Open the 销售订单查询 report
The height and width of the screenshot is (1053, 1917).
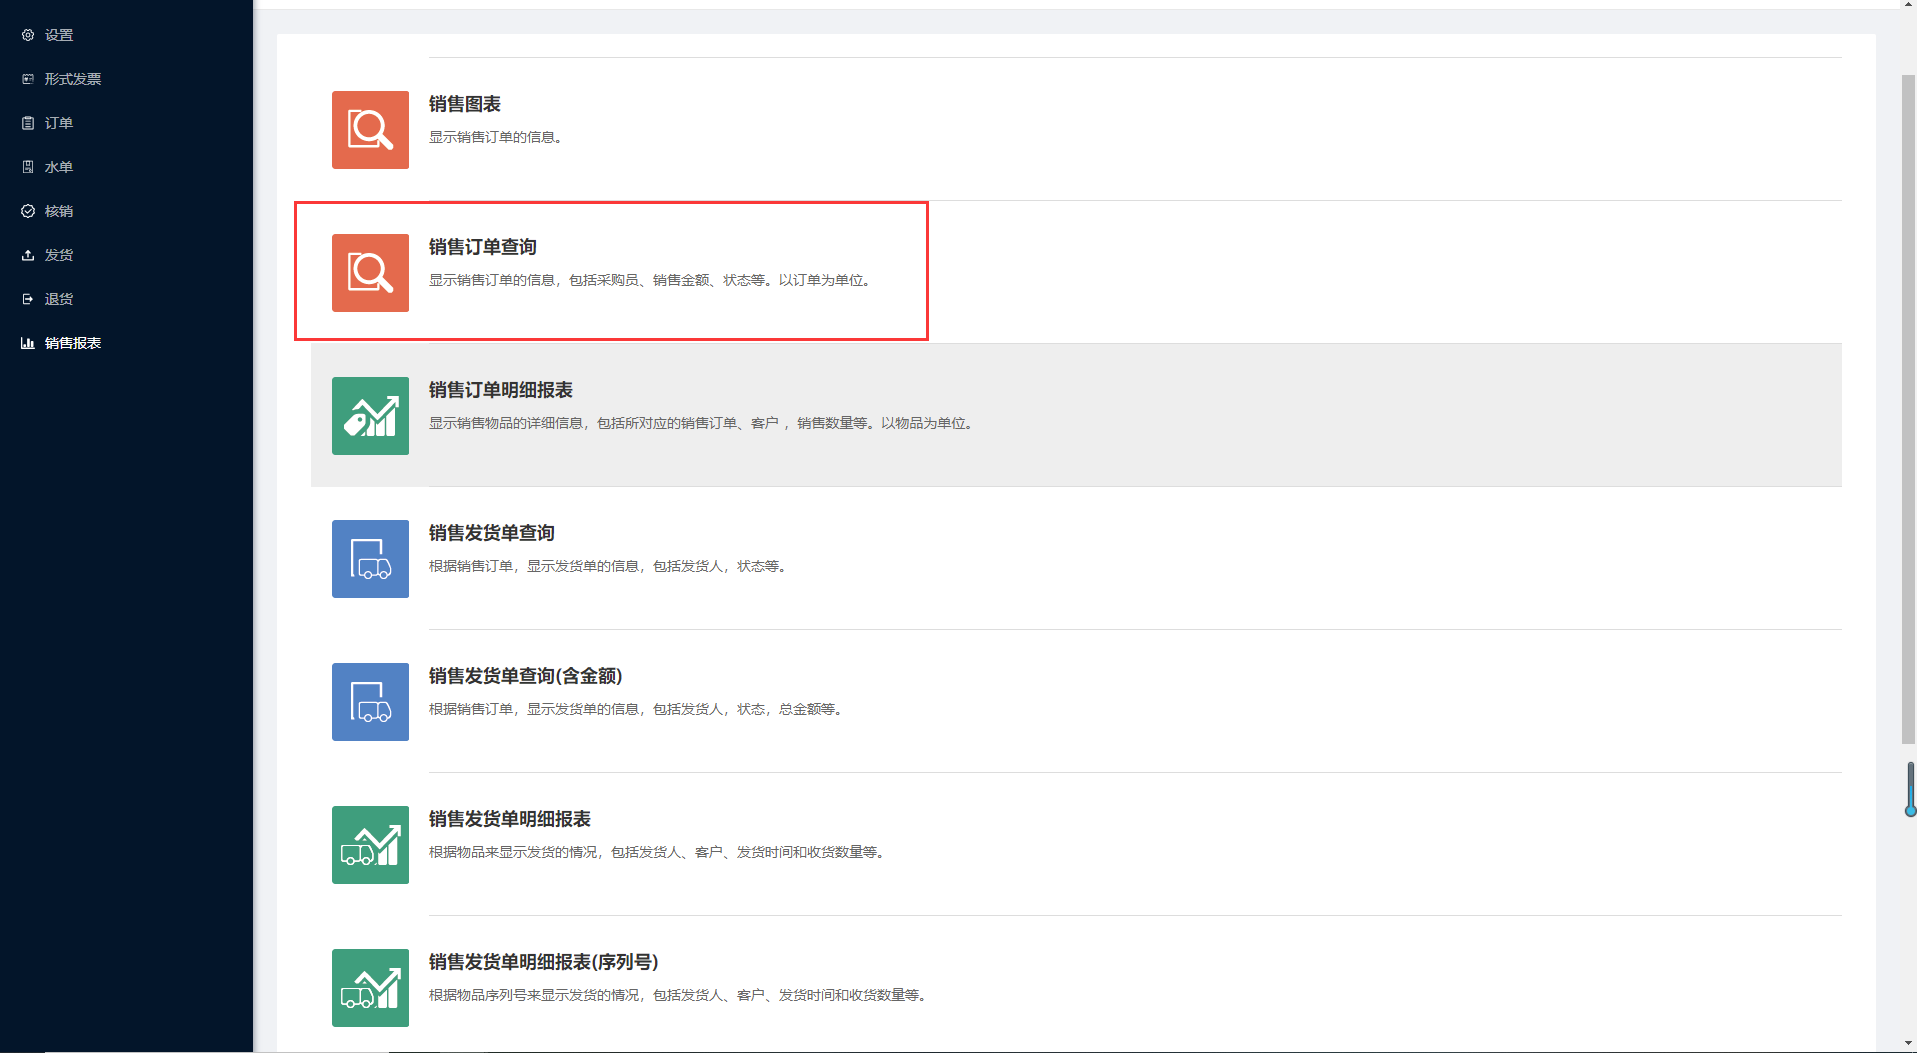pyautogui.click(x=483, y=247)
